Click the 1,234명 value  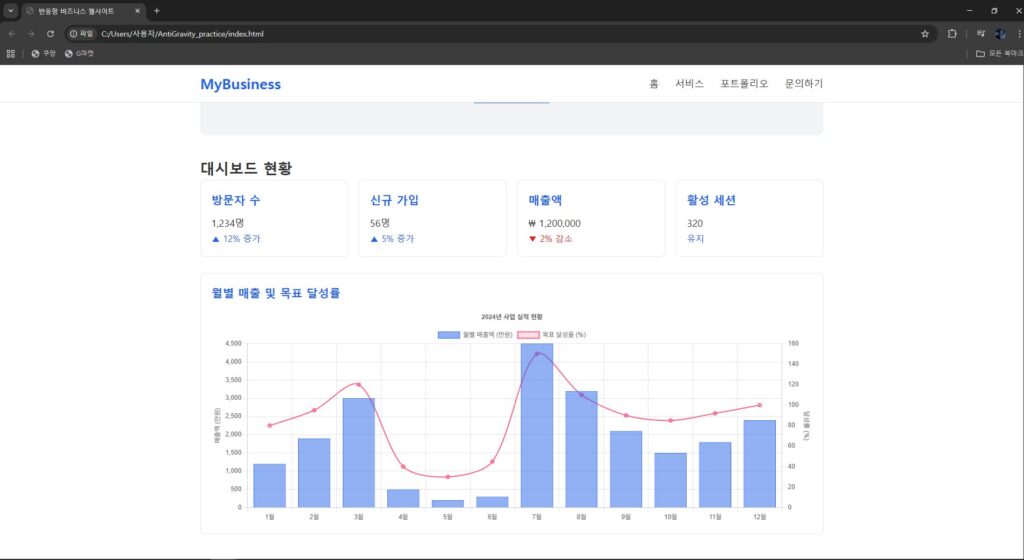tap(228, 223)
